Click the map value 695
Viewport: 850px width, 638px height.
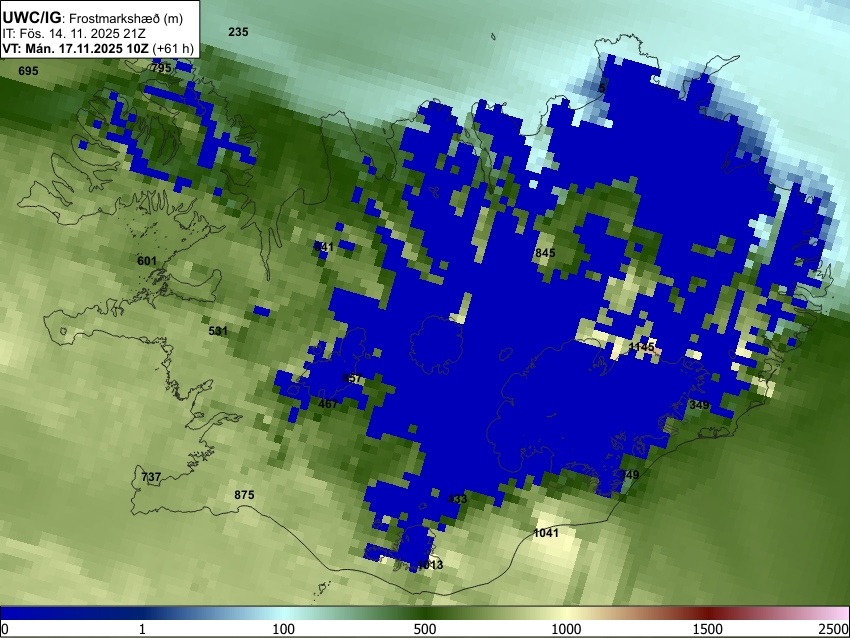pos(28,71)
